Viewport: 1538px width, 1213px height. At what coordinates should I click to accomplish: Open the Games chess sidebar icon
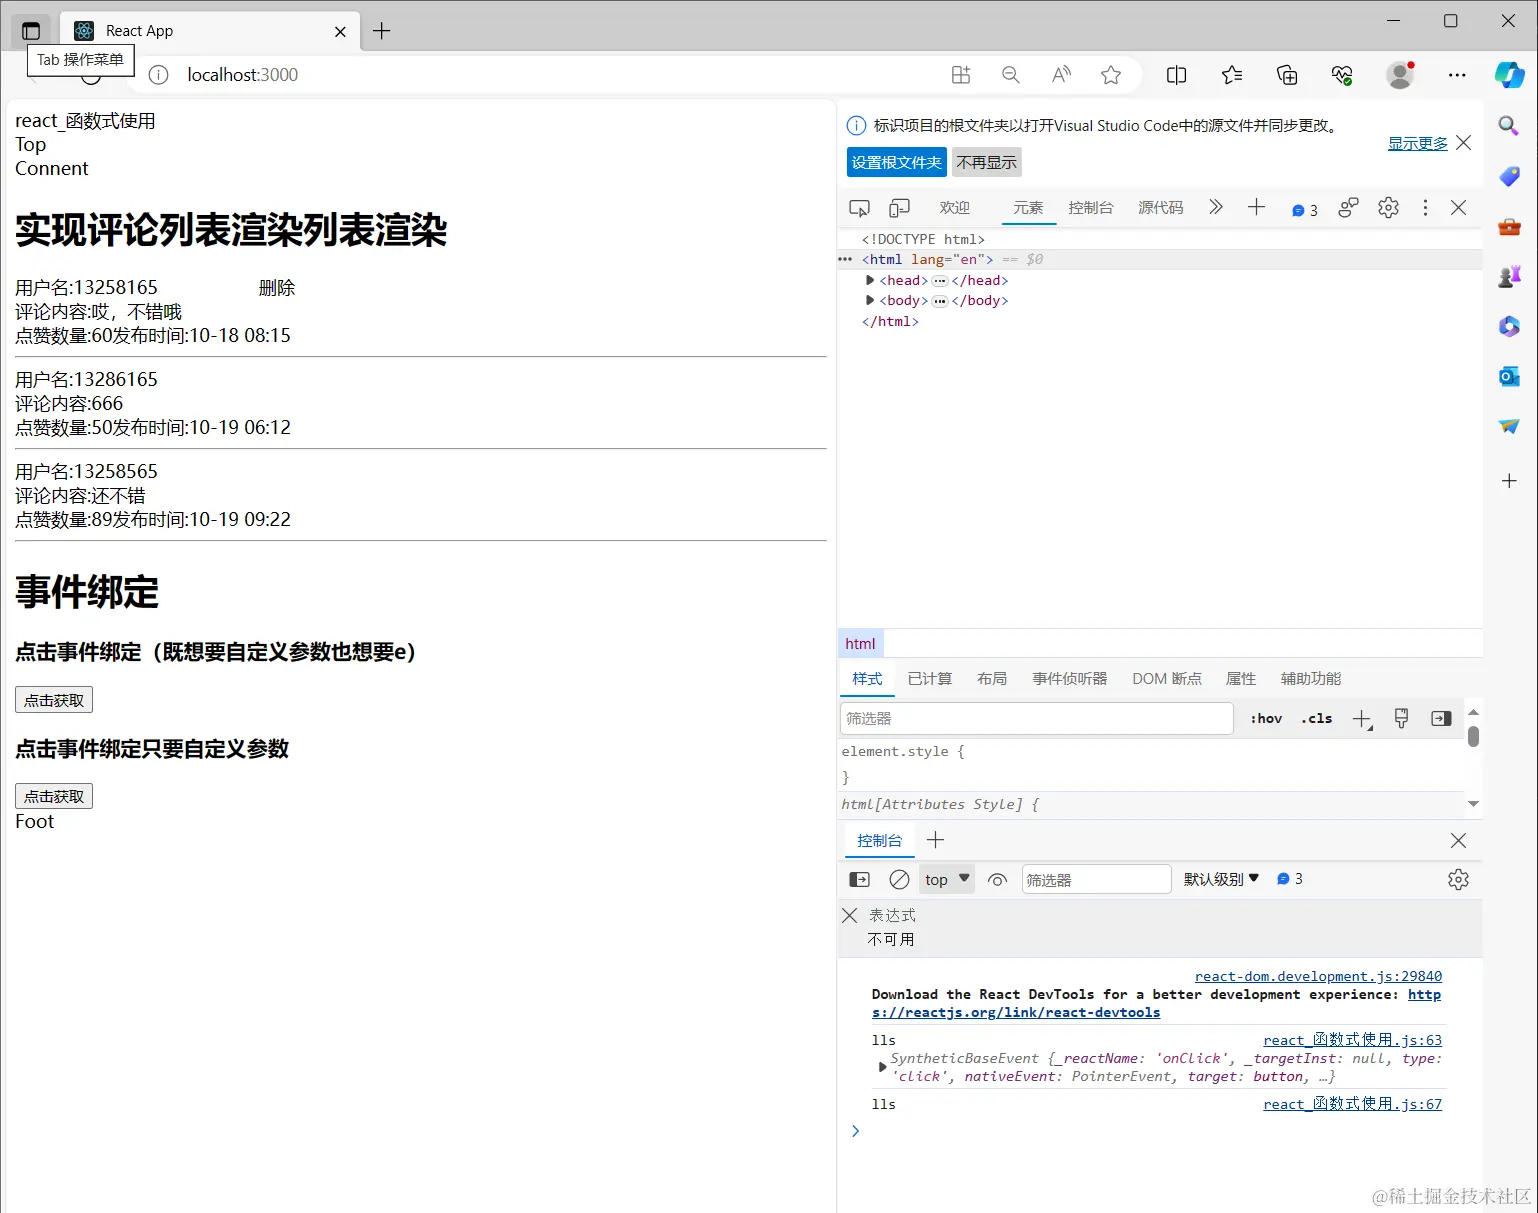(x=1509, y=276)
